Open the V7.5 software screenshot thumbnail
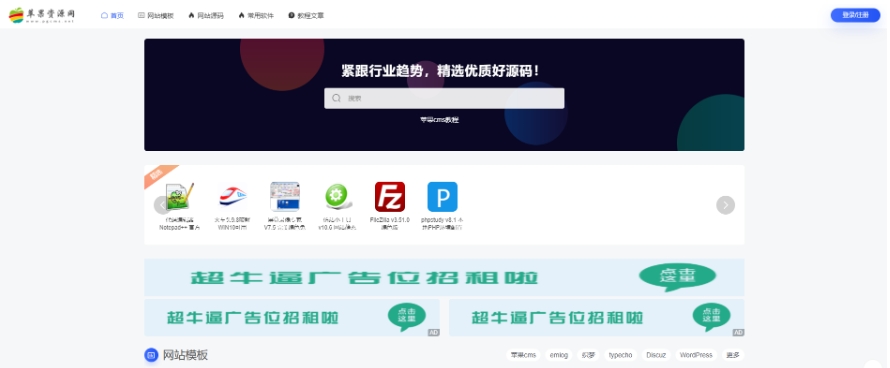The width and height of the screenshot is (890, 368). 285,197
